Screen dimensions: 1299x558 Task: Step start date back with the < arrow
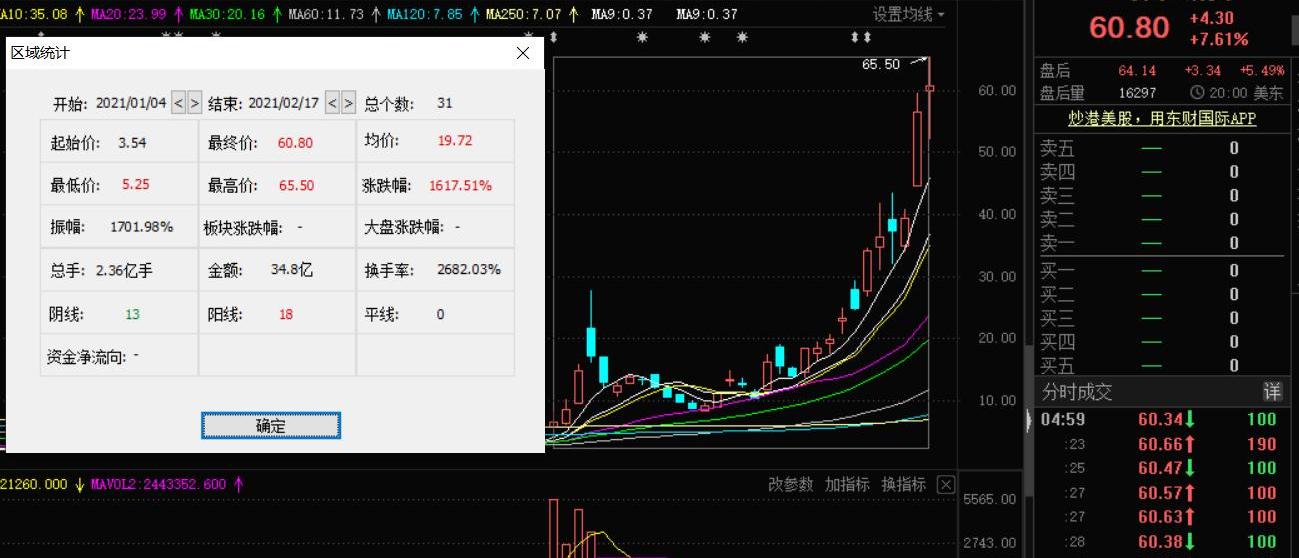pyautogui.click(x=179, y=103)
